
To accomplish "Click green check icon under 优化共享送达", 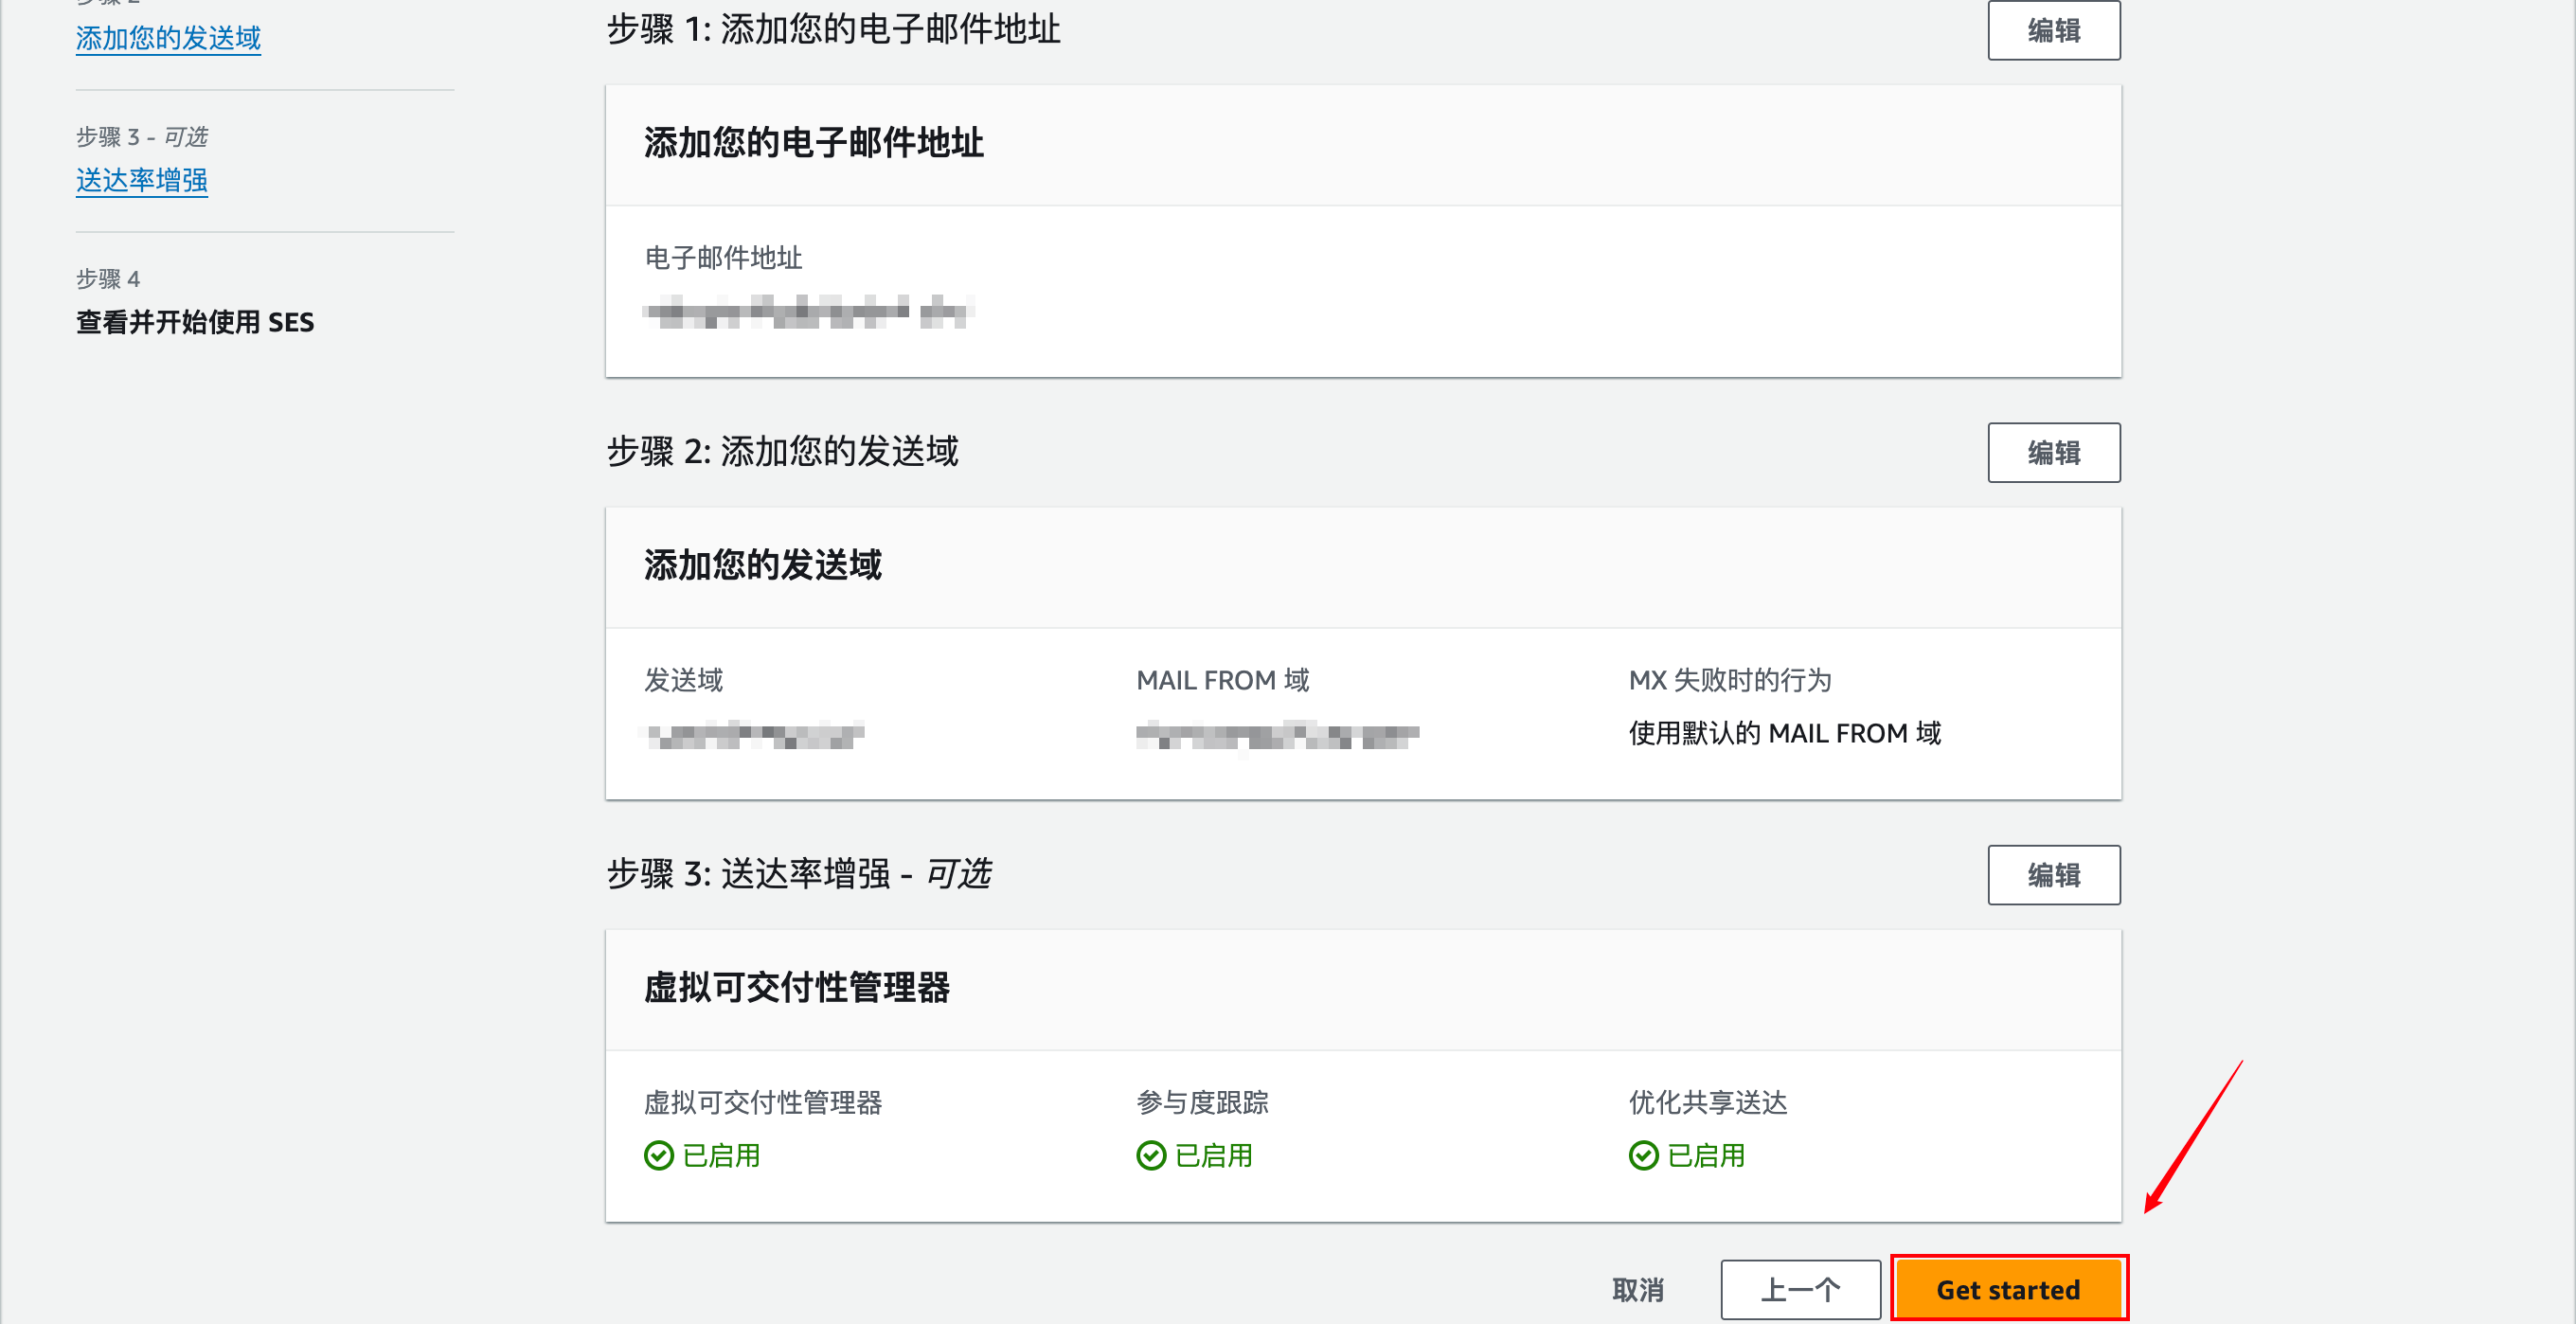I will tap(1643, 1155).
